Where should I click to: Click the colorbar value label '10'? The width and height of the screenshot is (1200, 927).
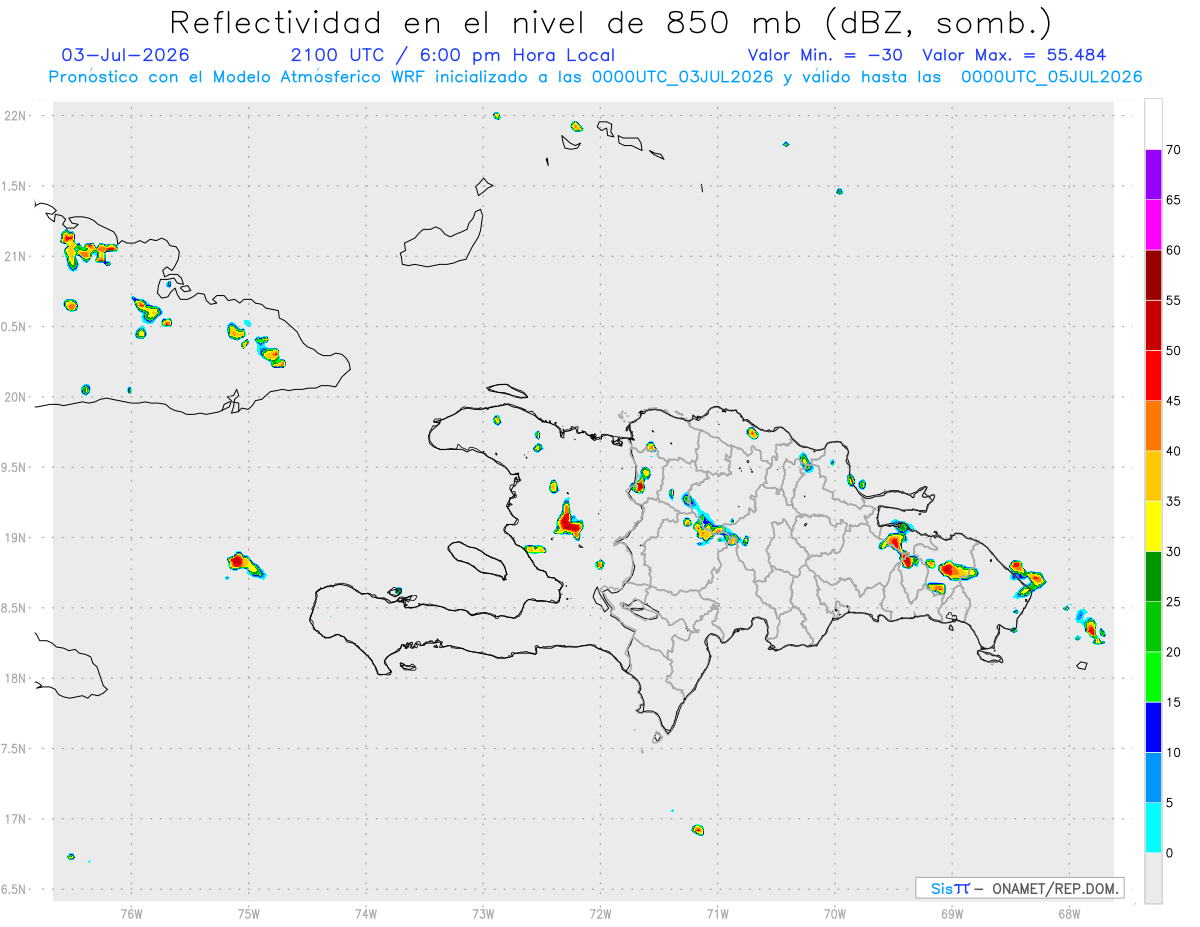(1174, 753)
